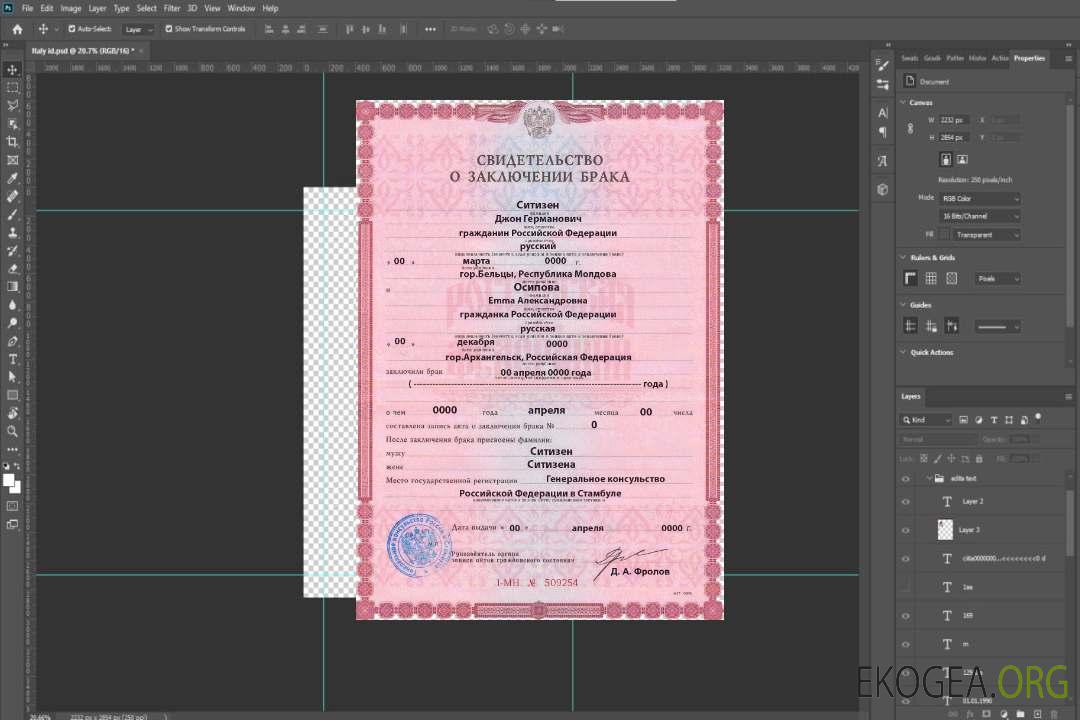
Task: Select the Object Selection tool
Action: coord(12,124)
